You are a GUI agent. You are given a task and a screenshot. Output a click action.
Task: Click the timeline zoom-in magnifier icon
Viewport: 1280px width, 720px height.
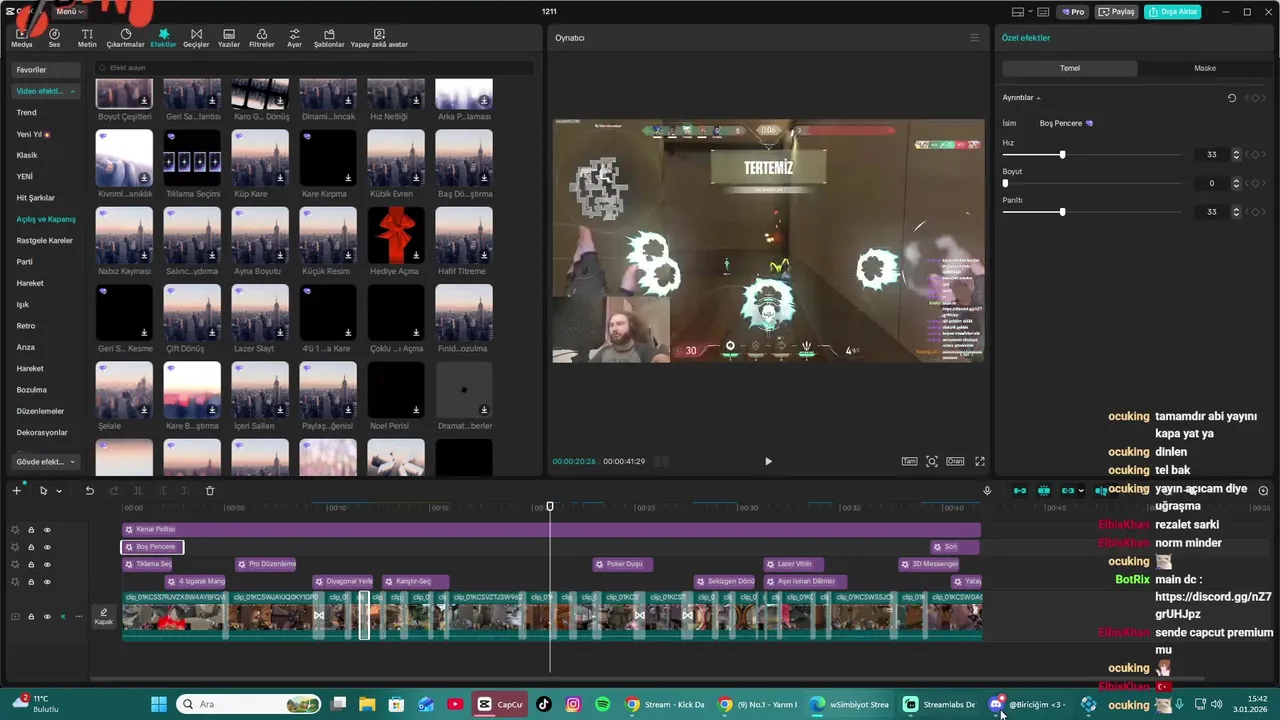[x=1263, y=490]
